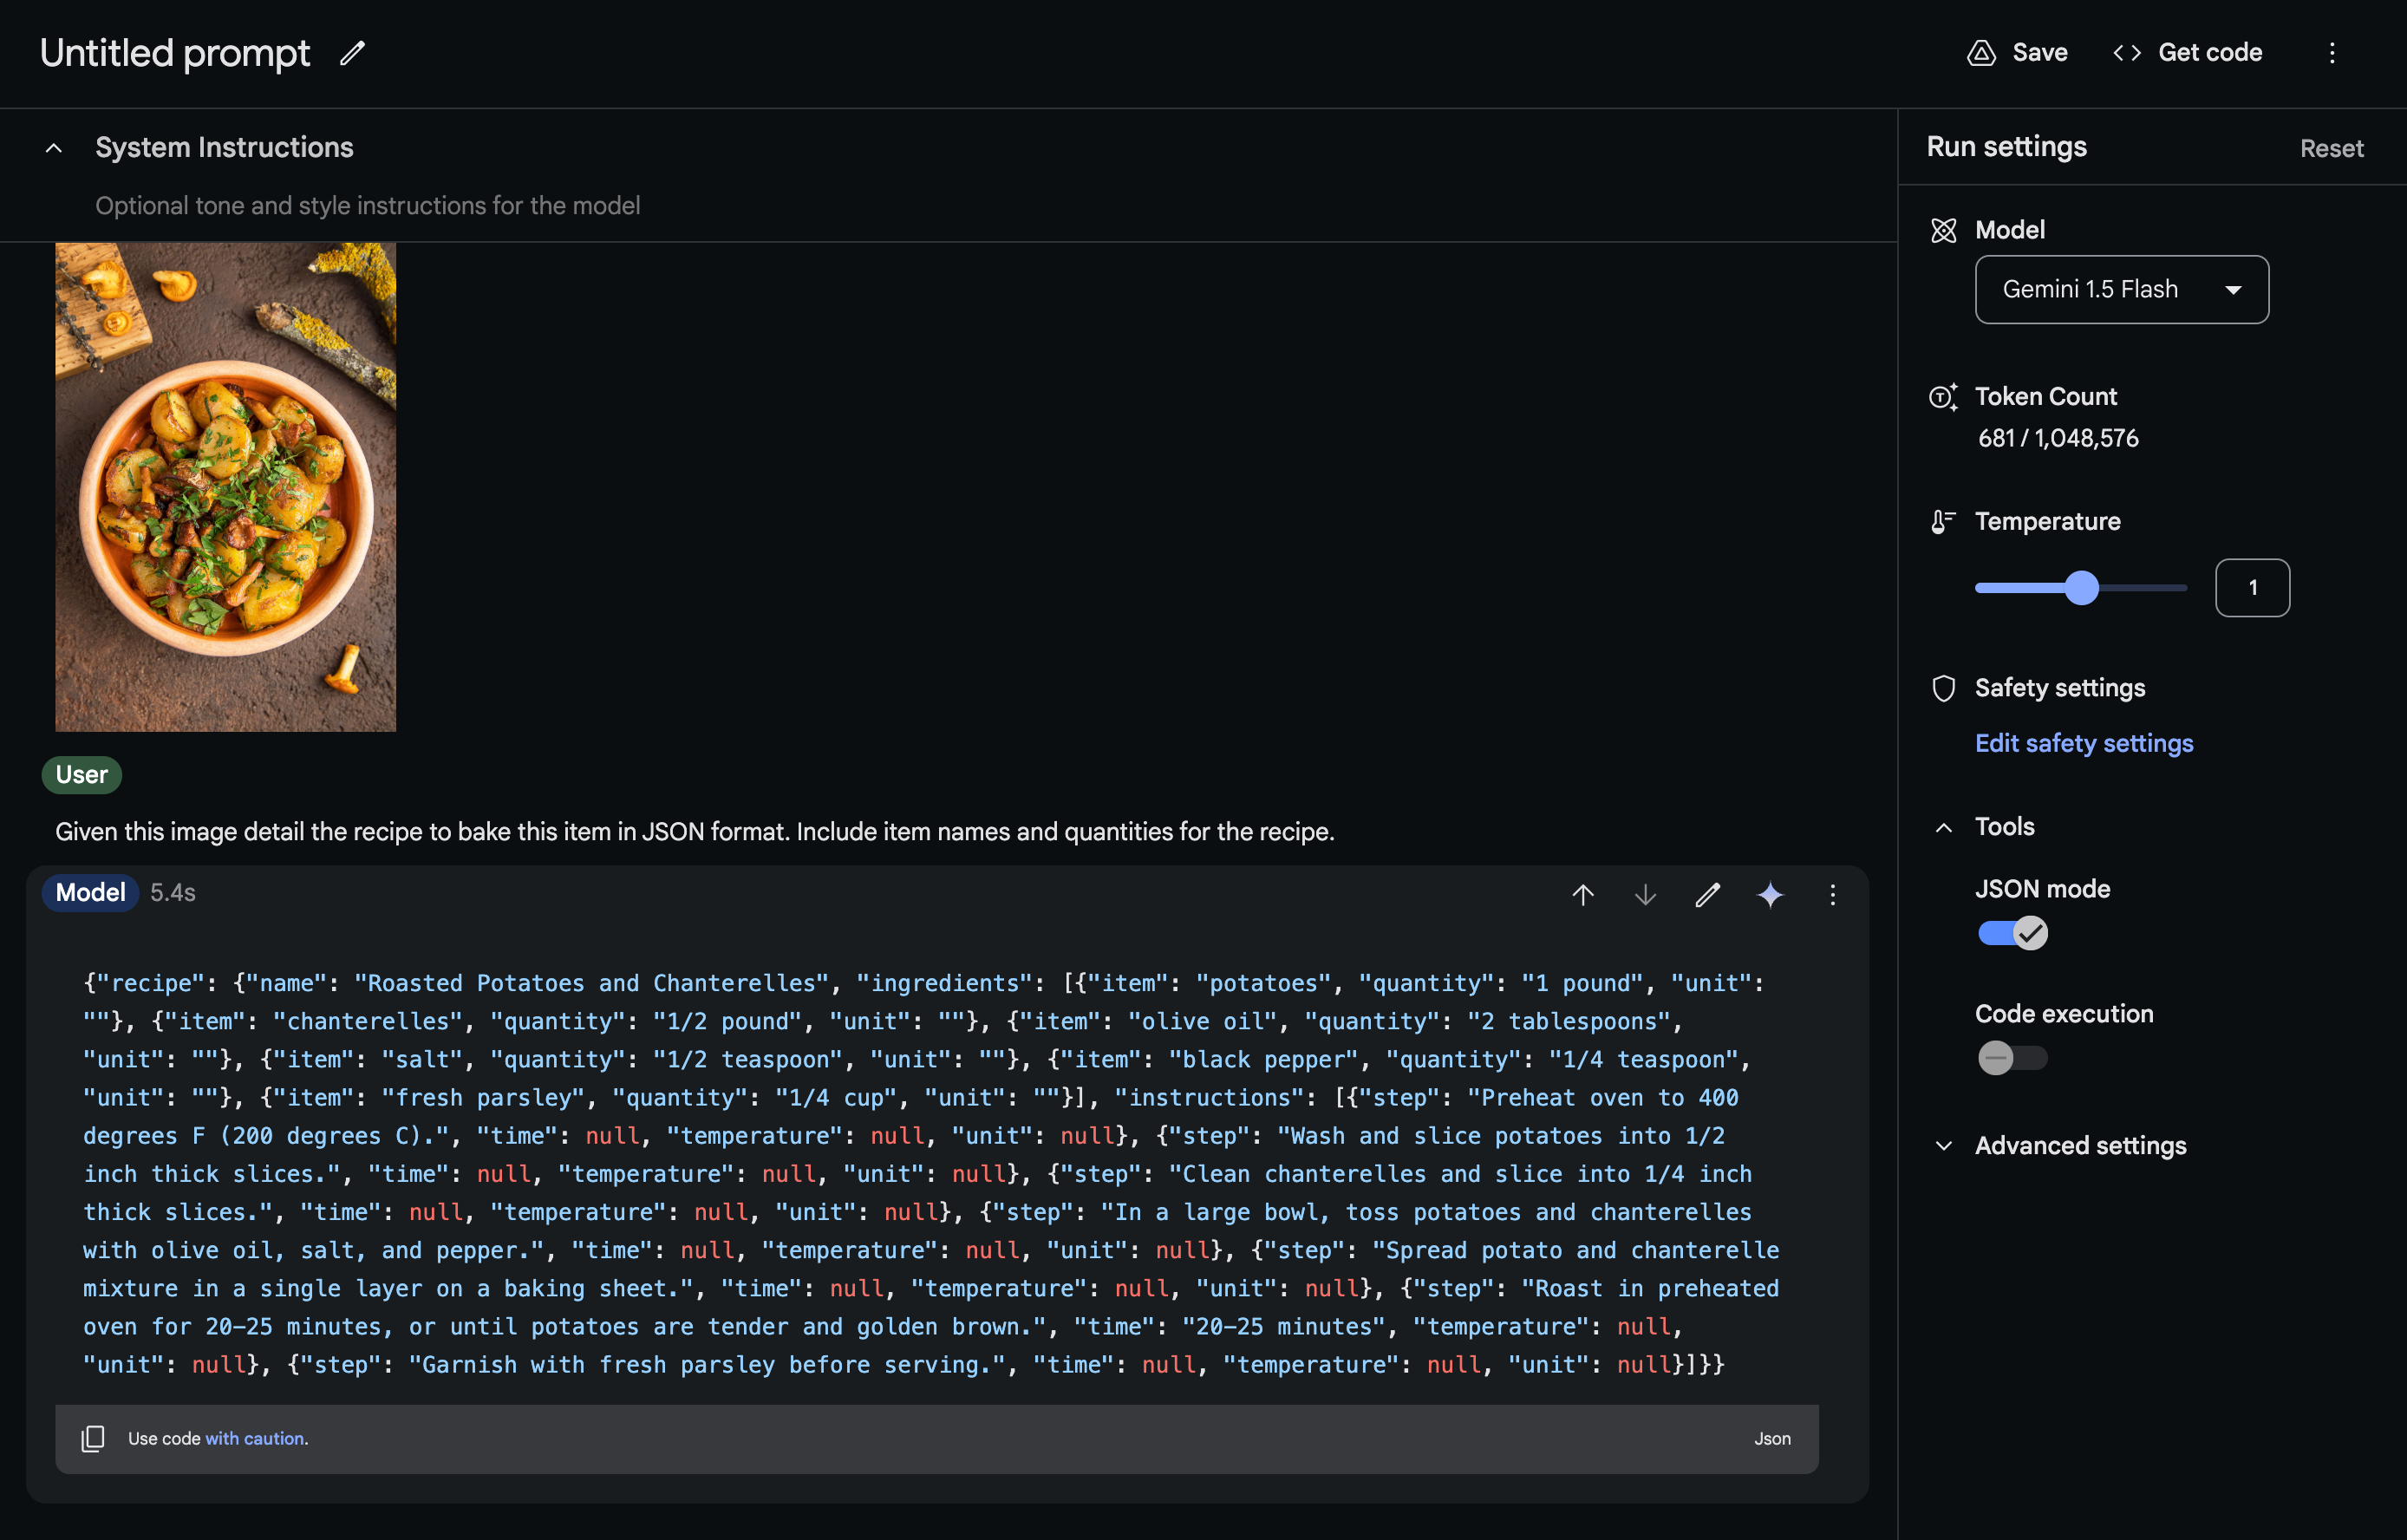
Task: Click the token count value 681 / 1,048,576
Action: [2058, 438]
